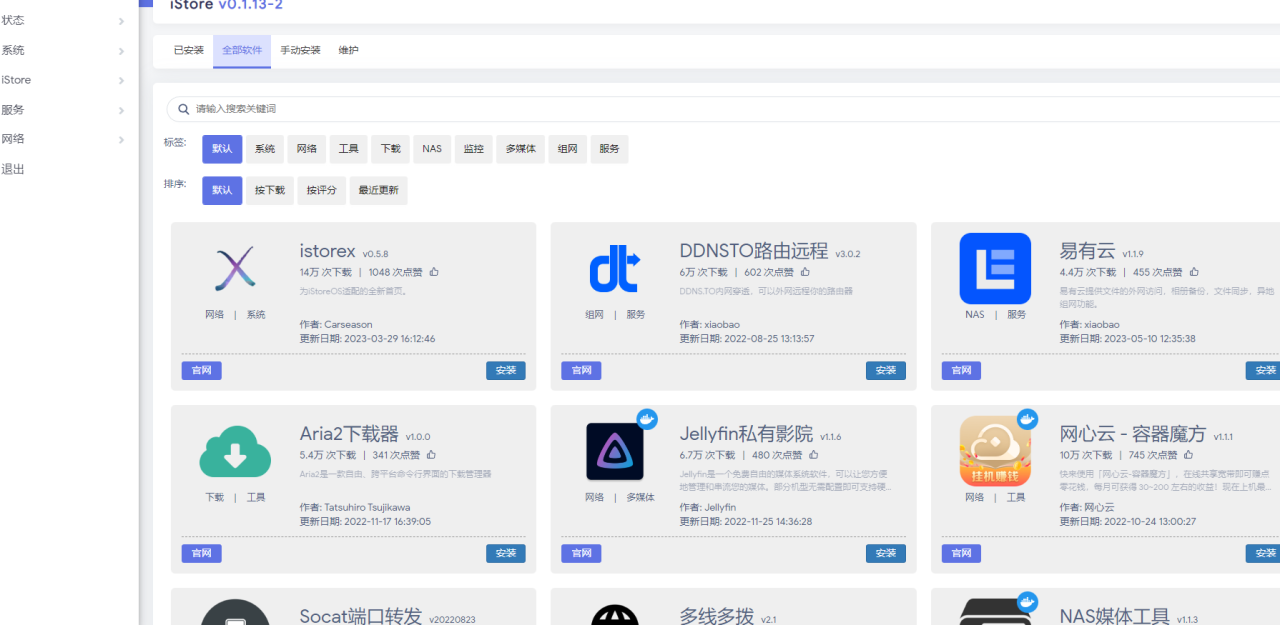
Task: Sort apps by 按下载
Action: pyautogui.click(x=269, y=190)
